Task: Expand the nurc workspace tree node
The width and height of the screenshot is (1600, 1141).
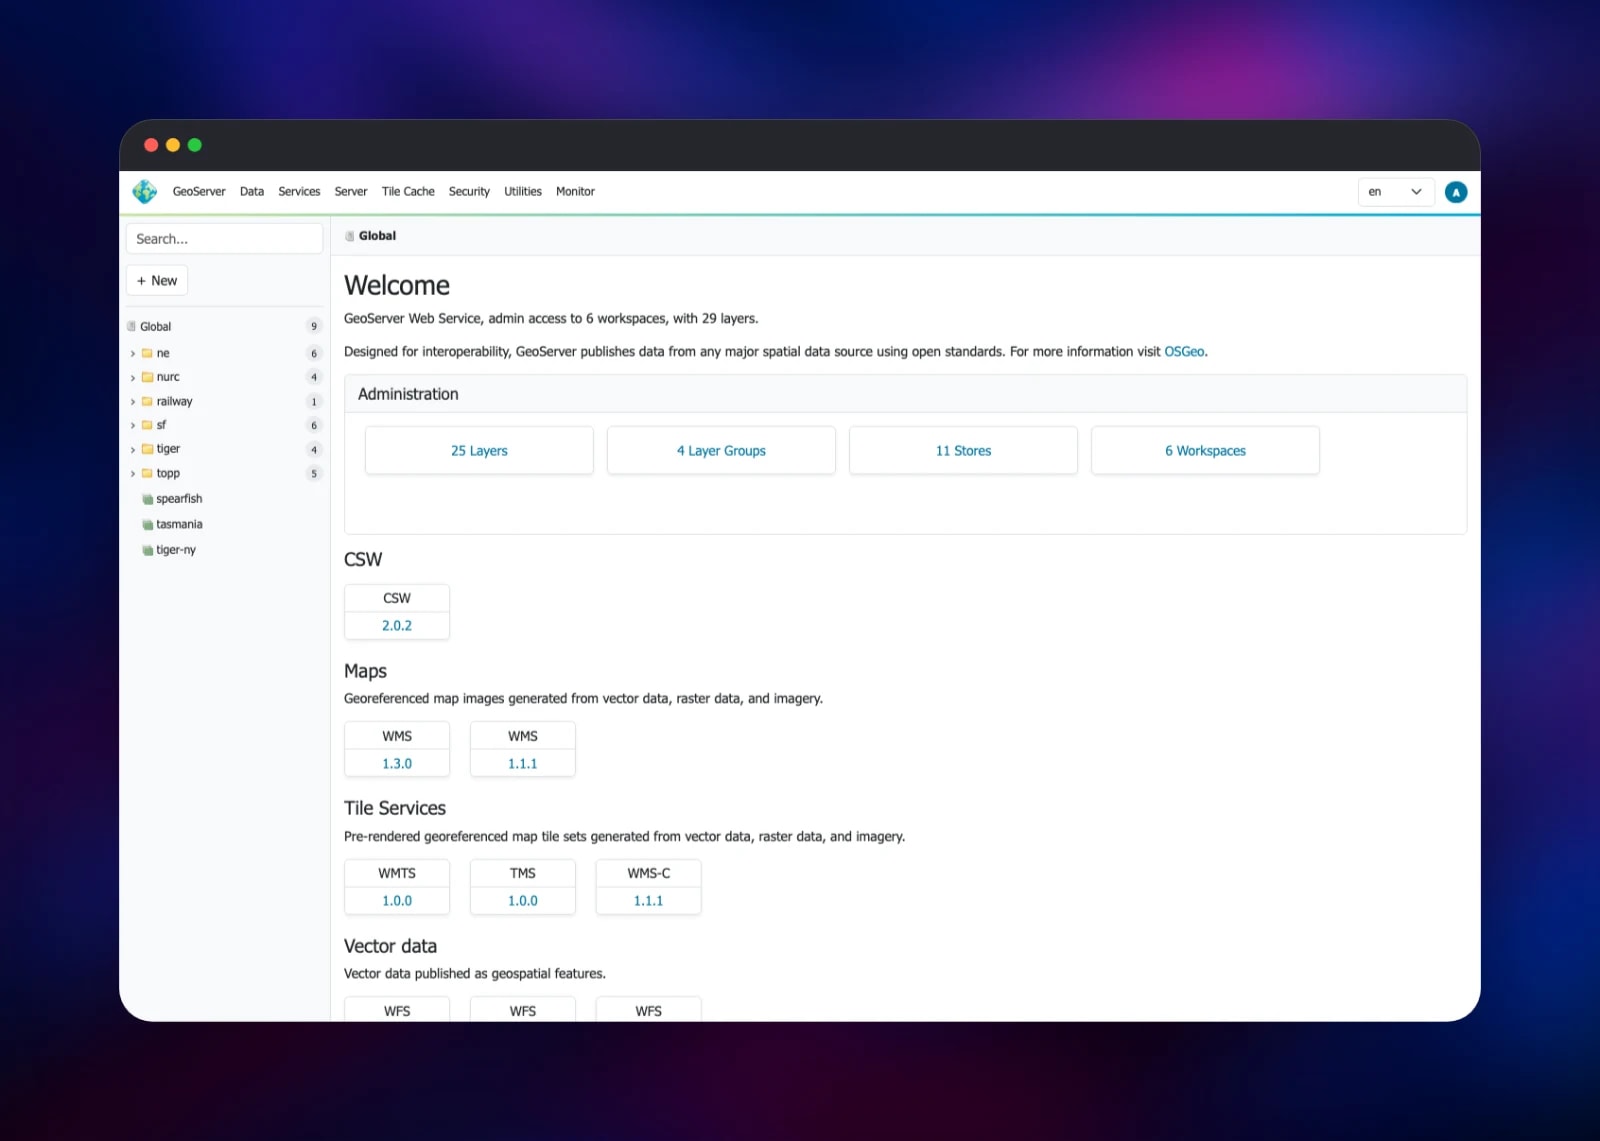Action: pos(132,377)
